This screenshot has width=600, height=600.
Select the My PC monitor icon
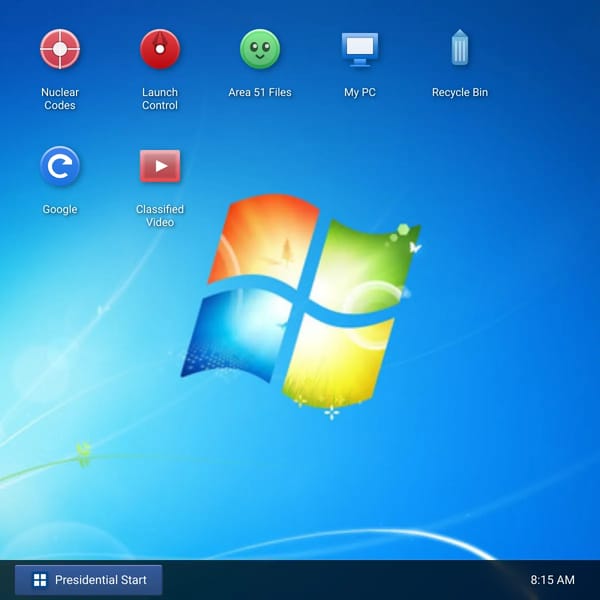360,49
